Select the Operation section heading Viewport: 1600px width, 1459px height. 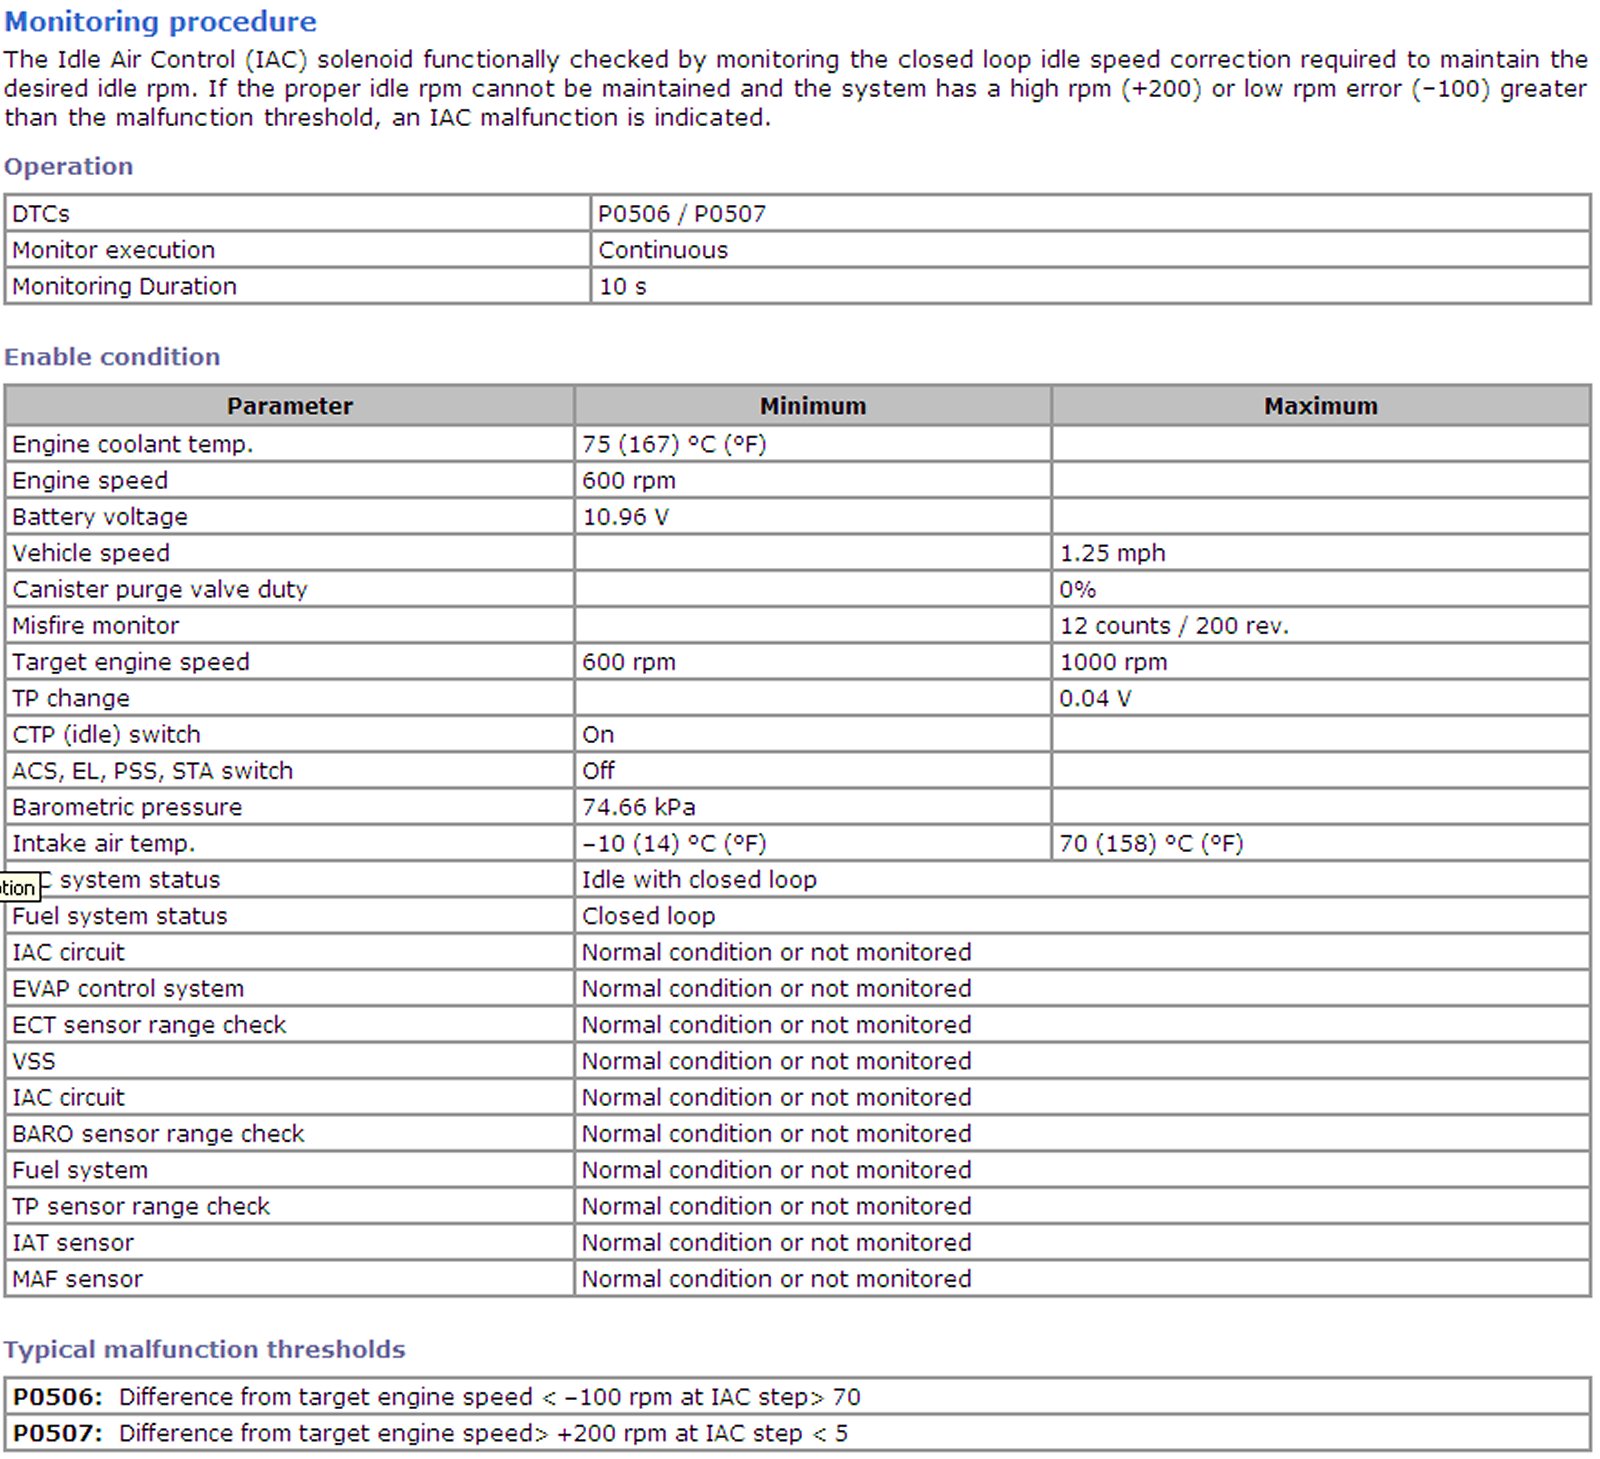click(68, 166)
